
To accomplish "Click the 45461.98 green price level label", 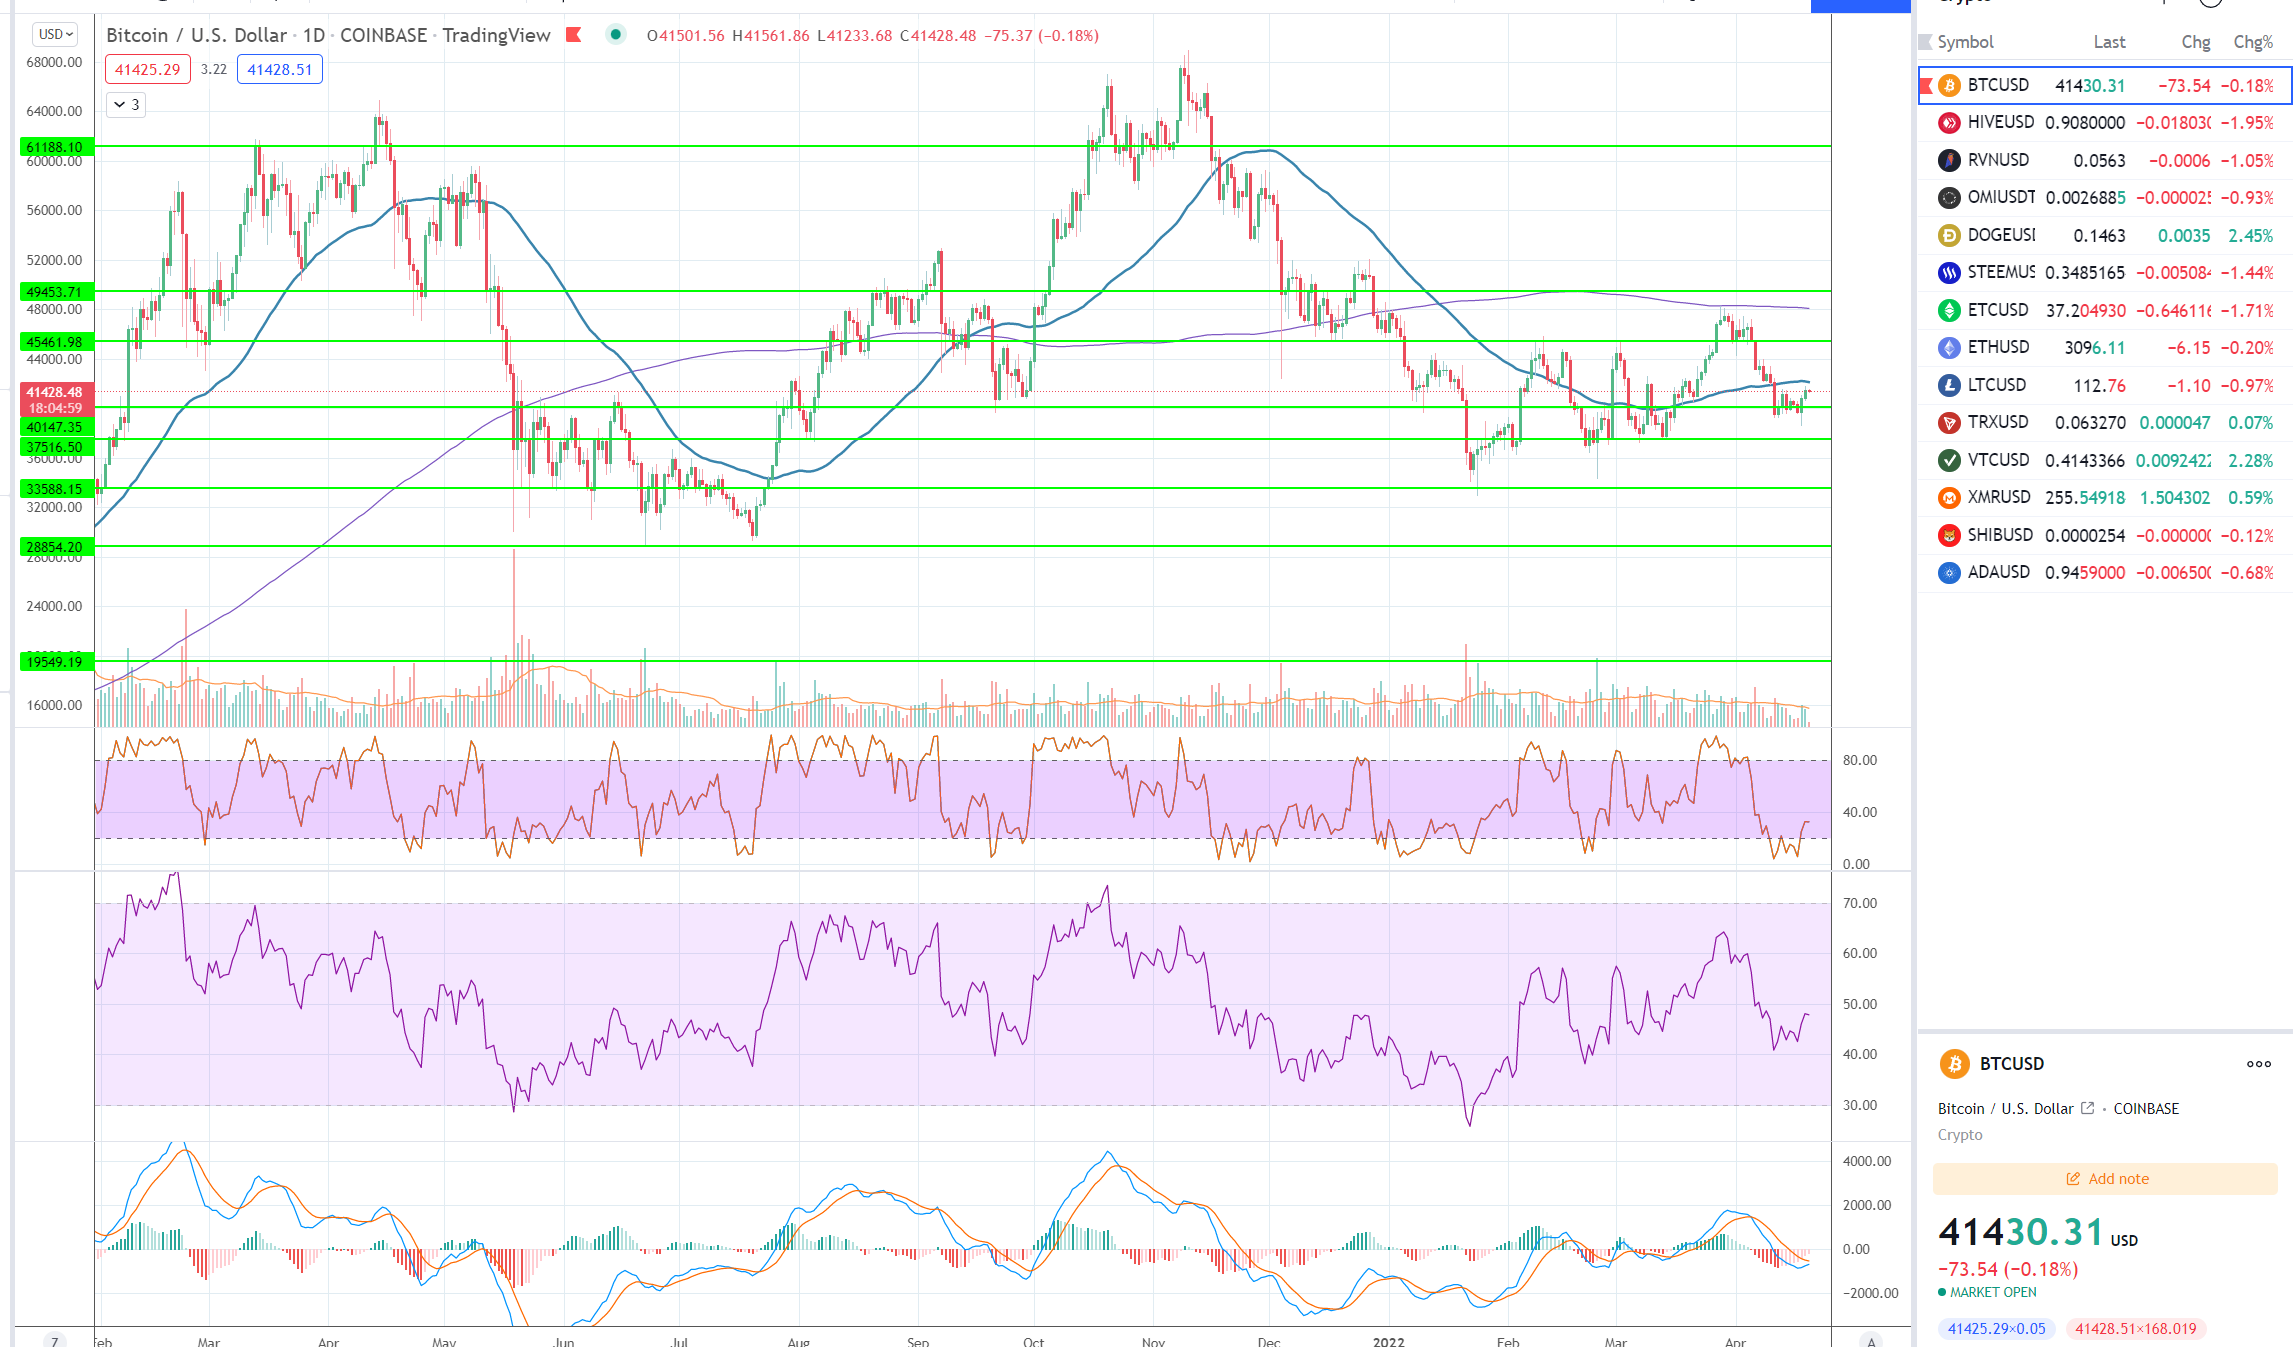I will pyautogui.click(x=56, y=342).
